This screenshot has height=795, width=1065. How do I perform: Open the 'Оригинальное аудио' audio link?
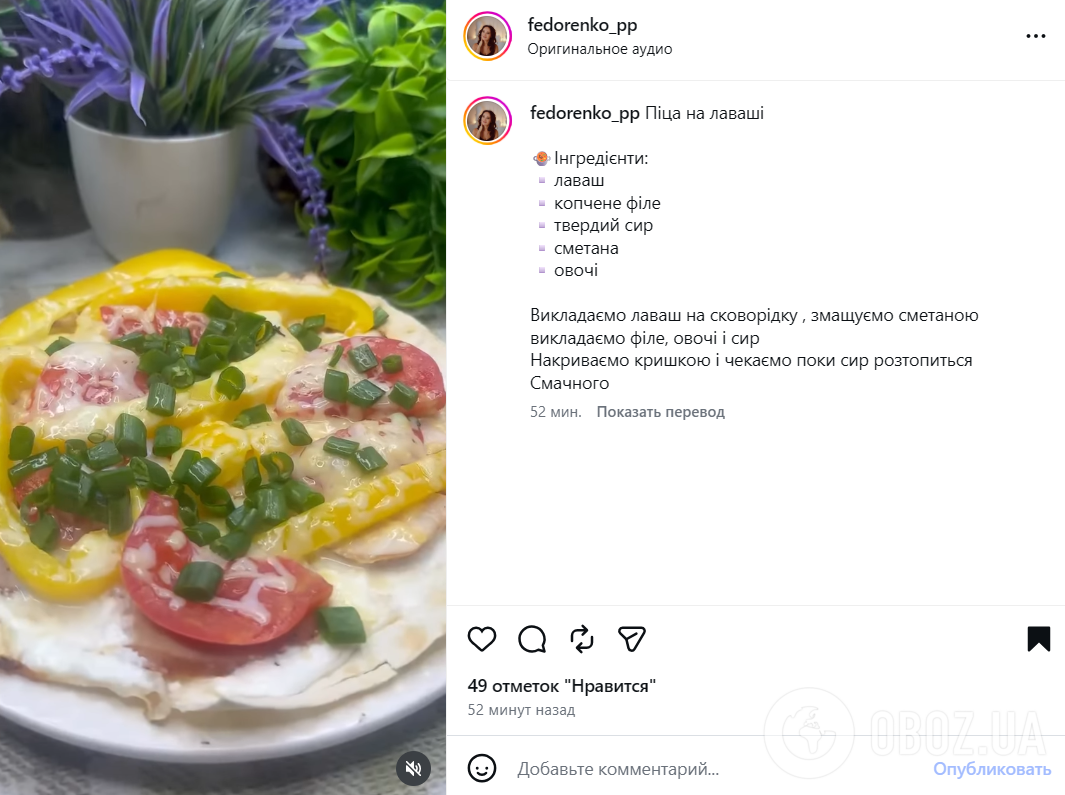pos(600,49)
